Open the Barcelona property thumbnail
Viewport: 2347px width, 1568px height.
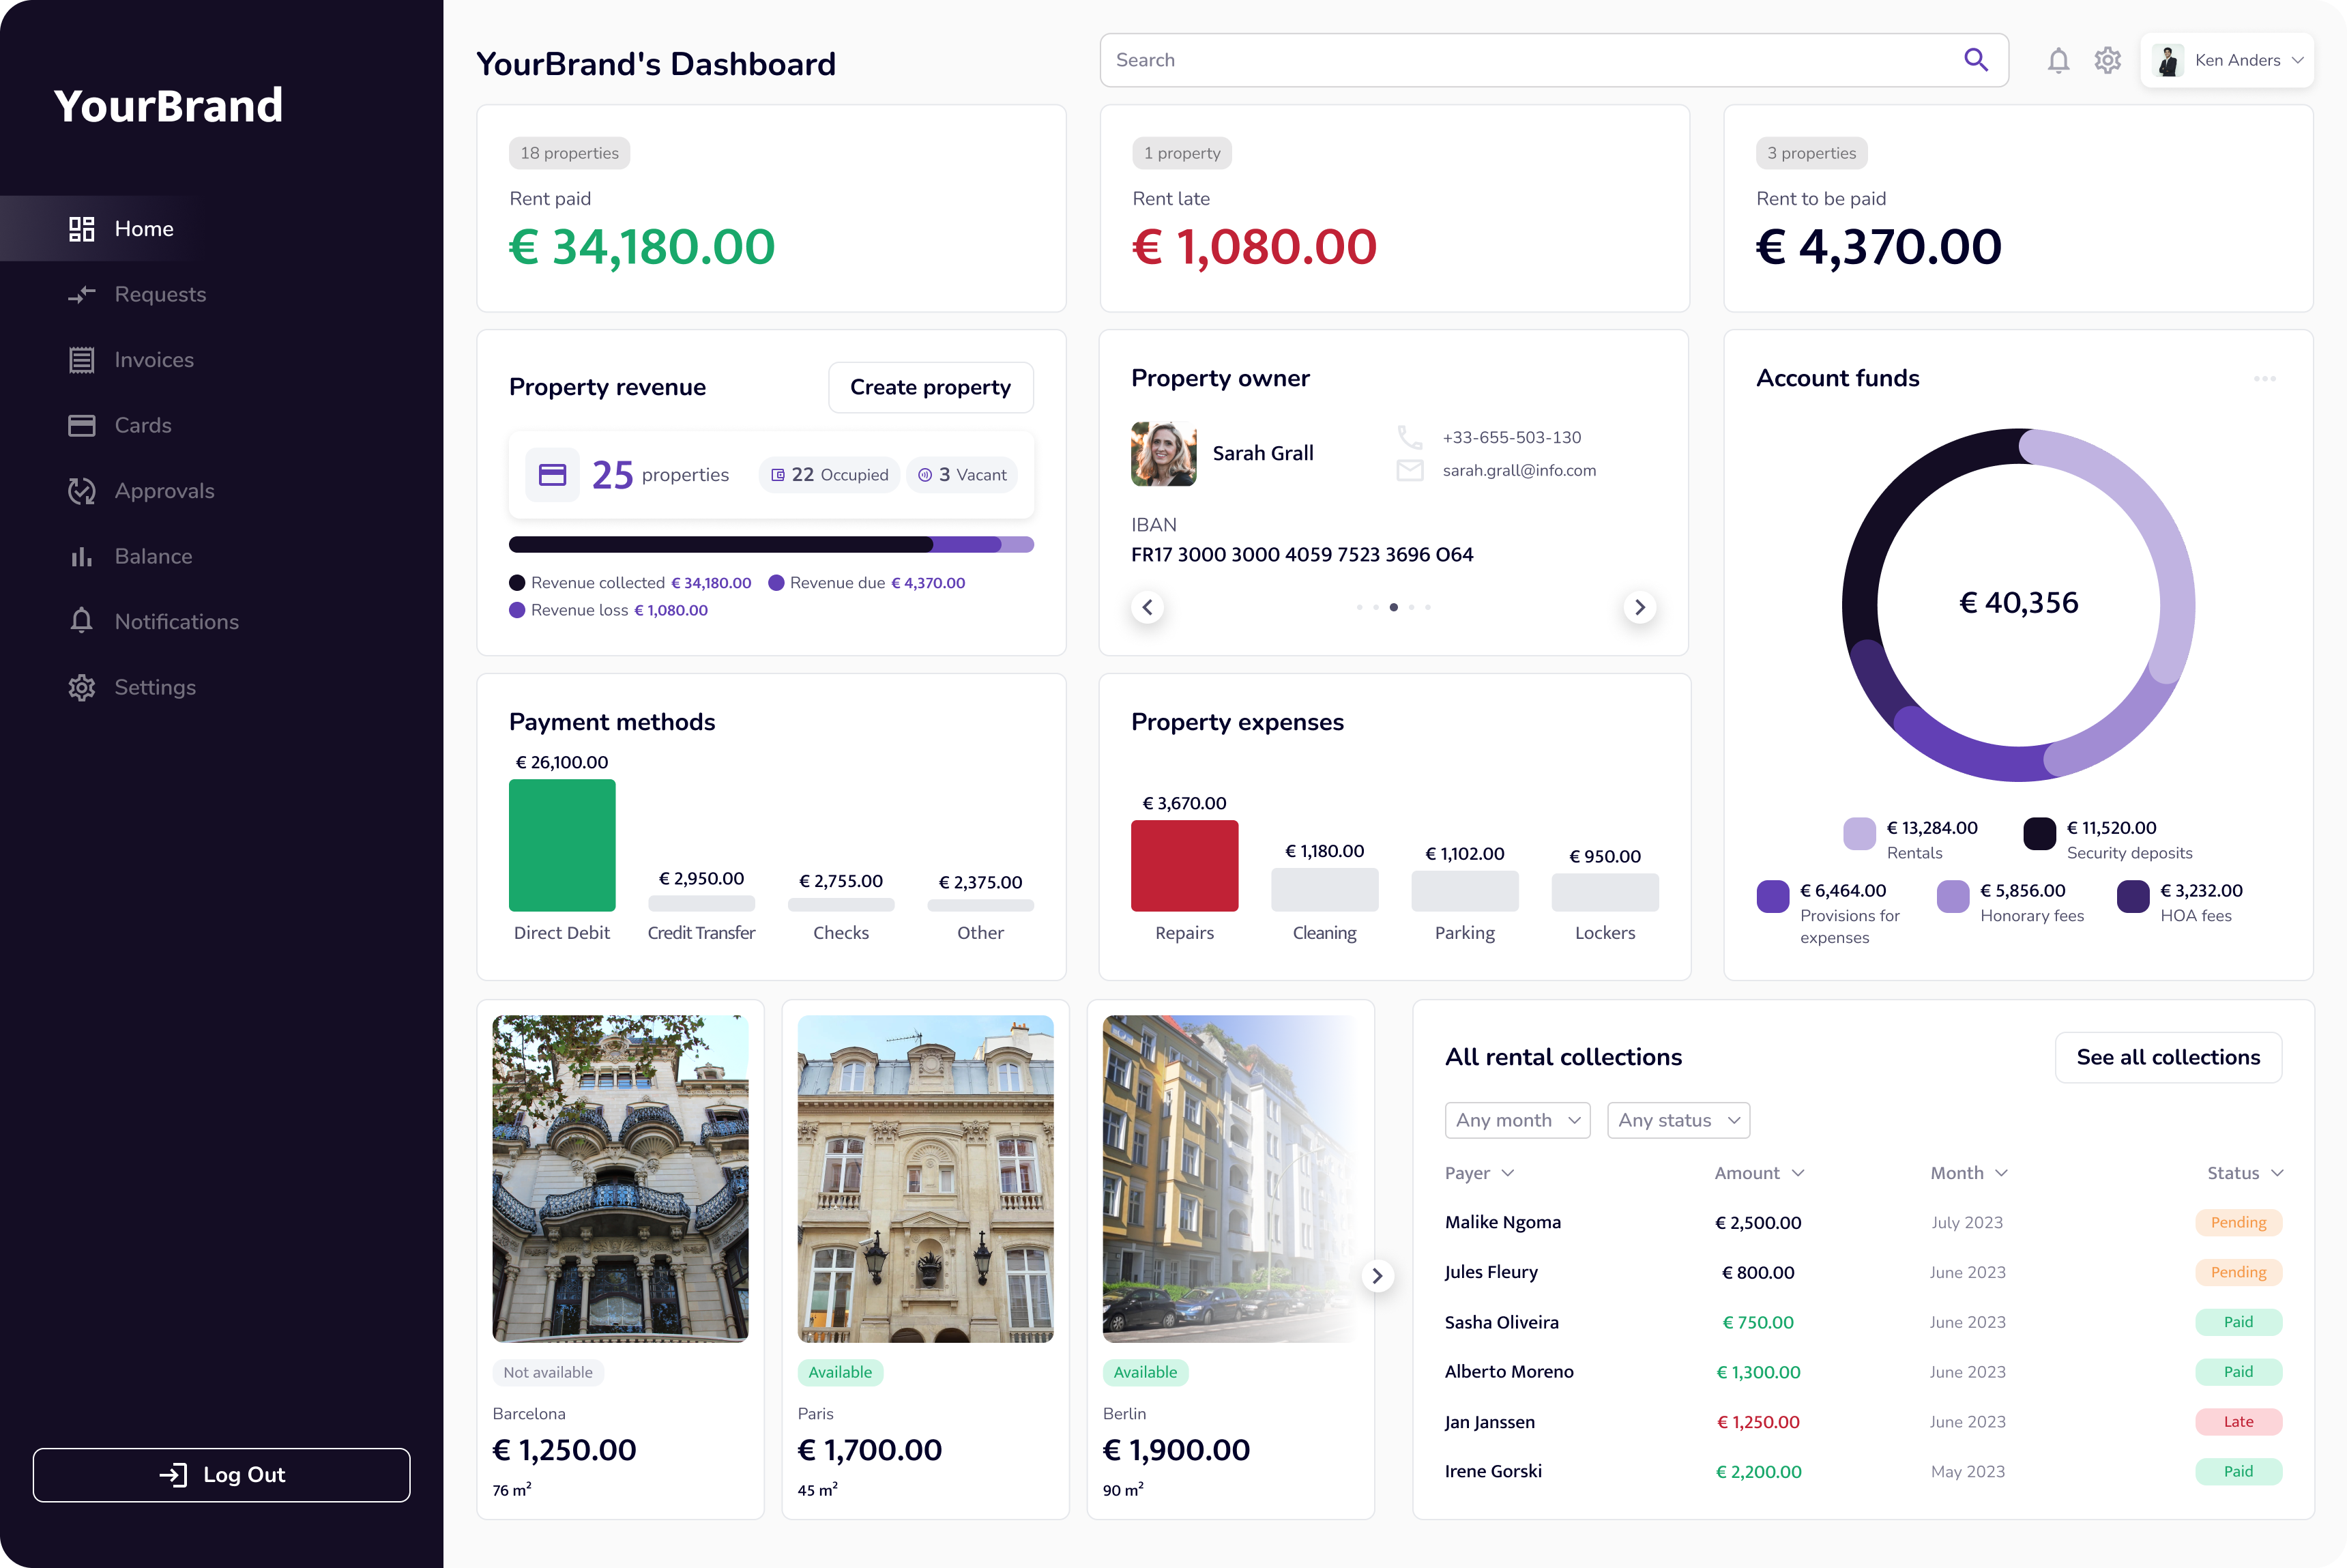point(620,1178)
